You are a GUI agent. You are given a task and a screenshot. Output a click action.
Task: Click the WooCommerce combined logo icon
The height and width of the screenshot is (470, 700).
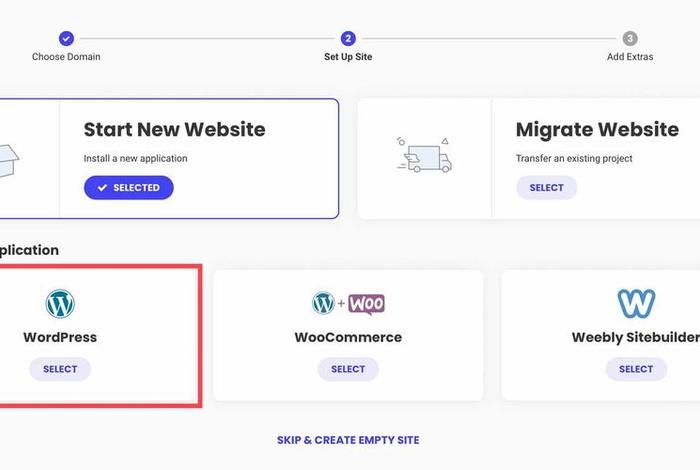348,304
